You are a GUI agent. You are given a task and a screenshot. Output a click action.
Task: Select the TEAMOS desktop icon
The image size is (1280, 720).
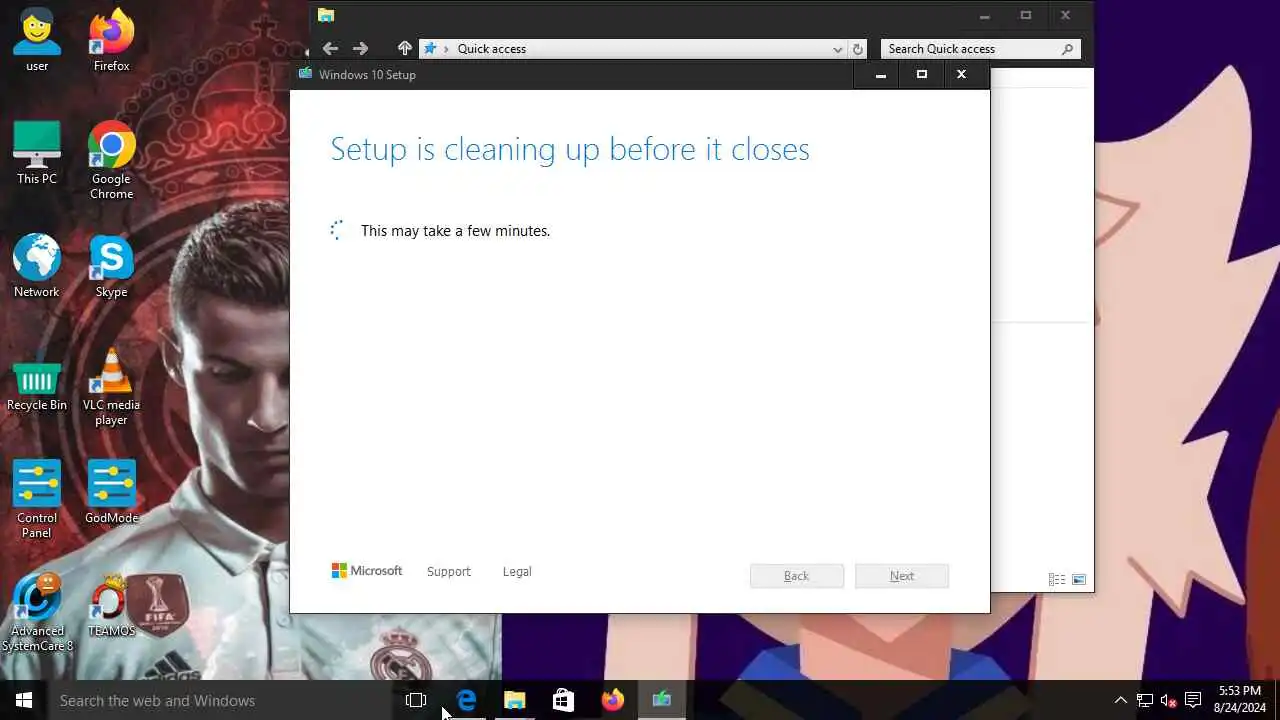111,605
